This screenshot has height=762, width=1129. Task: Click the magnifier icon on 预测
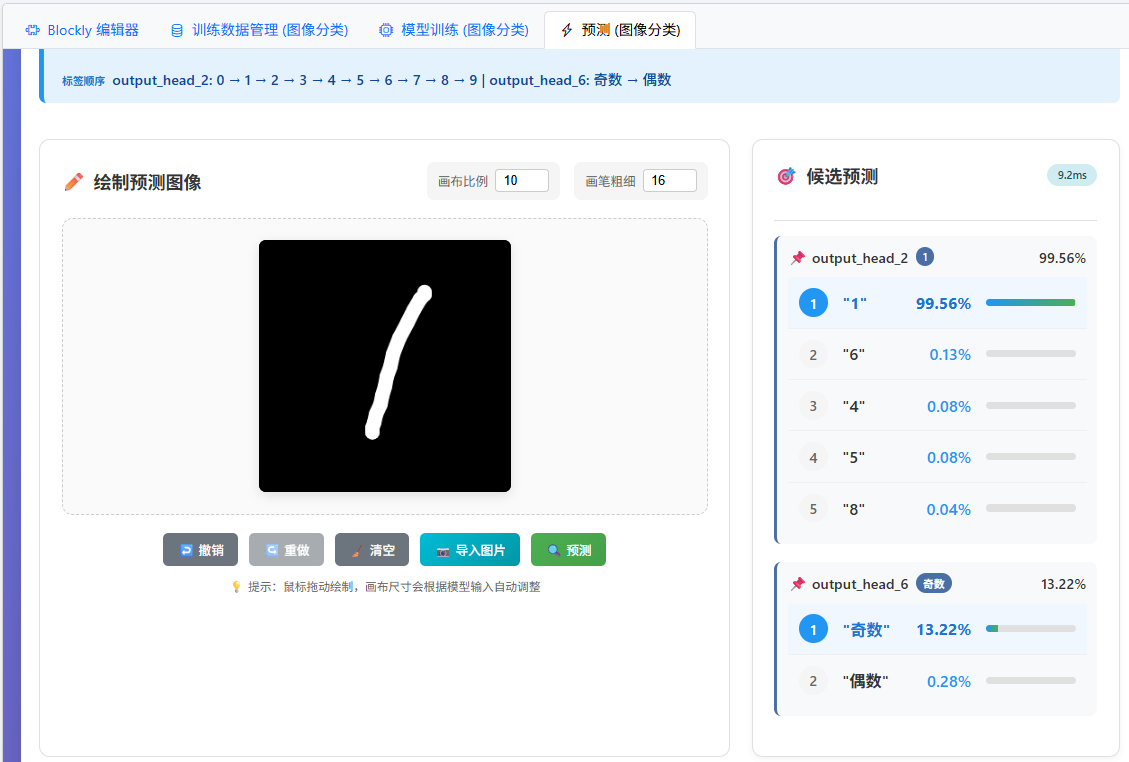[554, 550]
